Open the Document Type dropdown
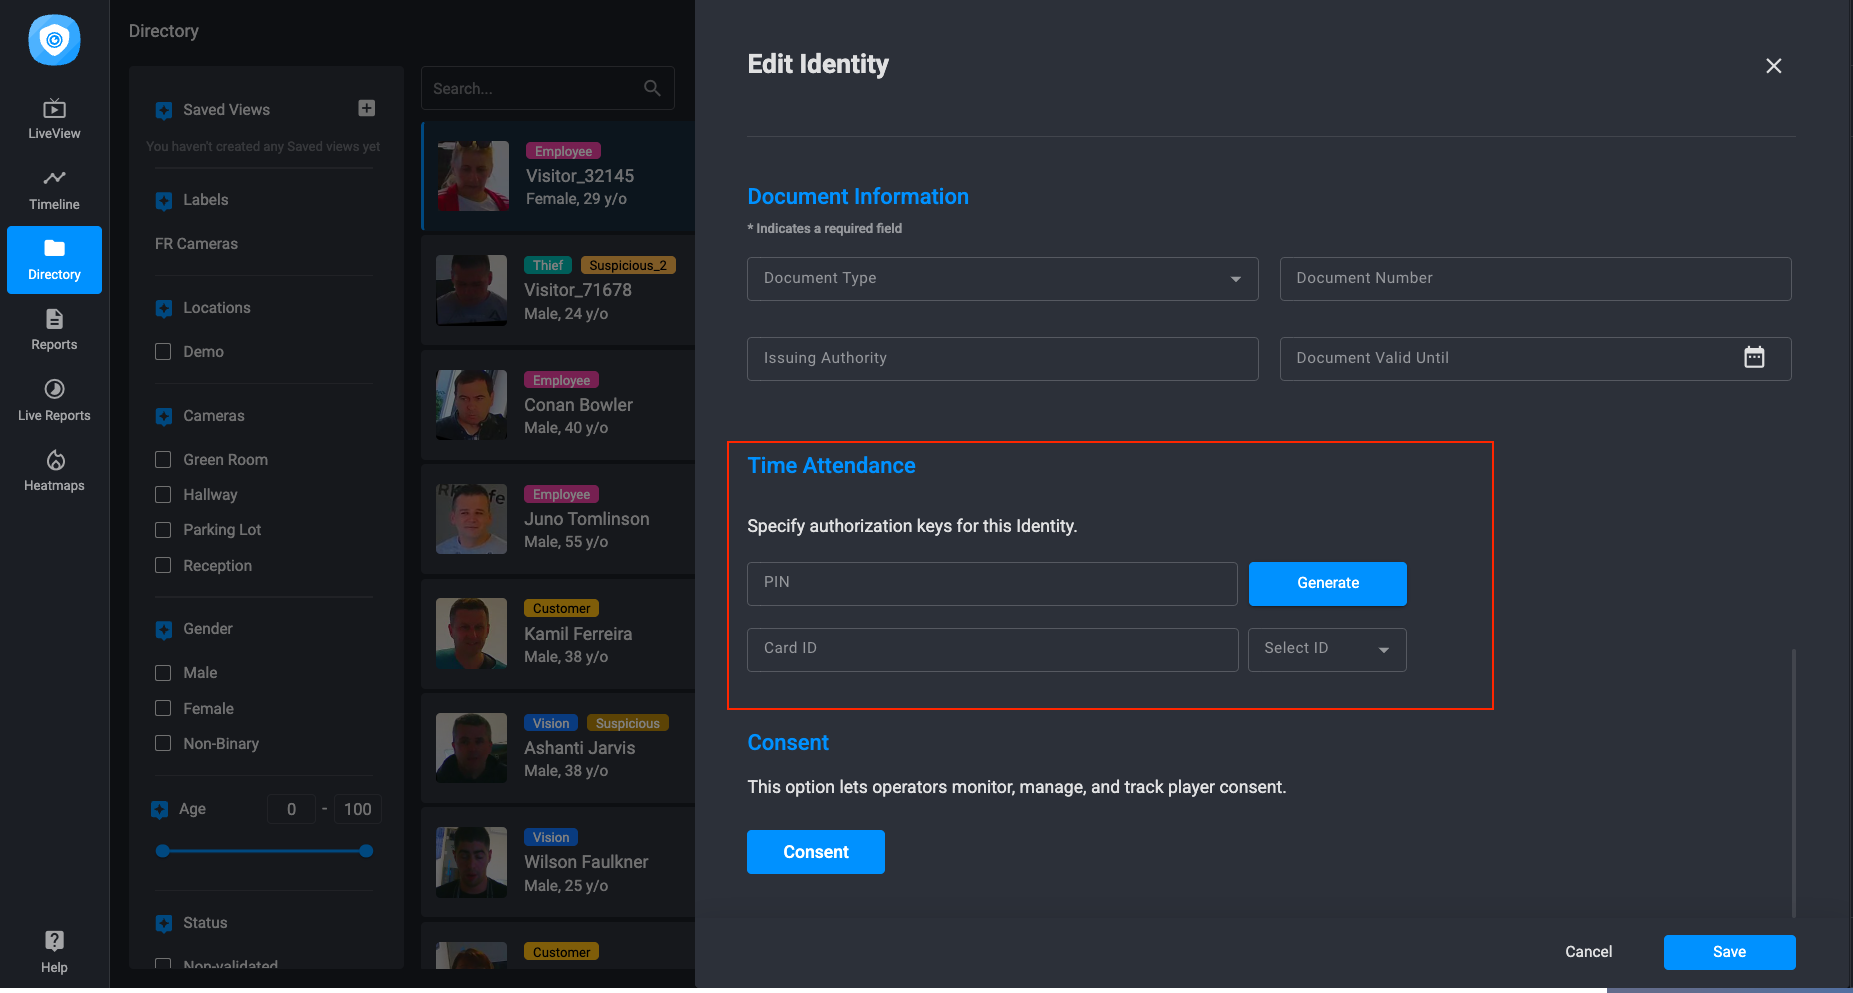The height and width of the screenshot is (993, 1853). (1002, 279)
